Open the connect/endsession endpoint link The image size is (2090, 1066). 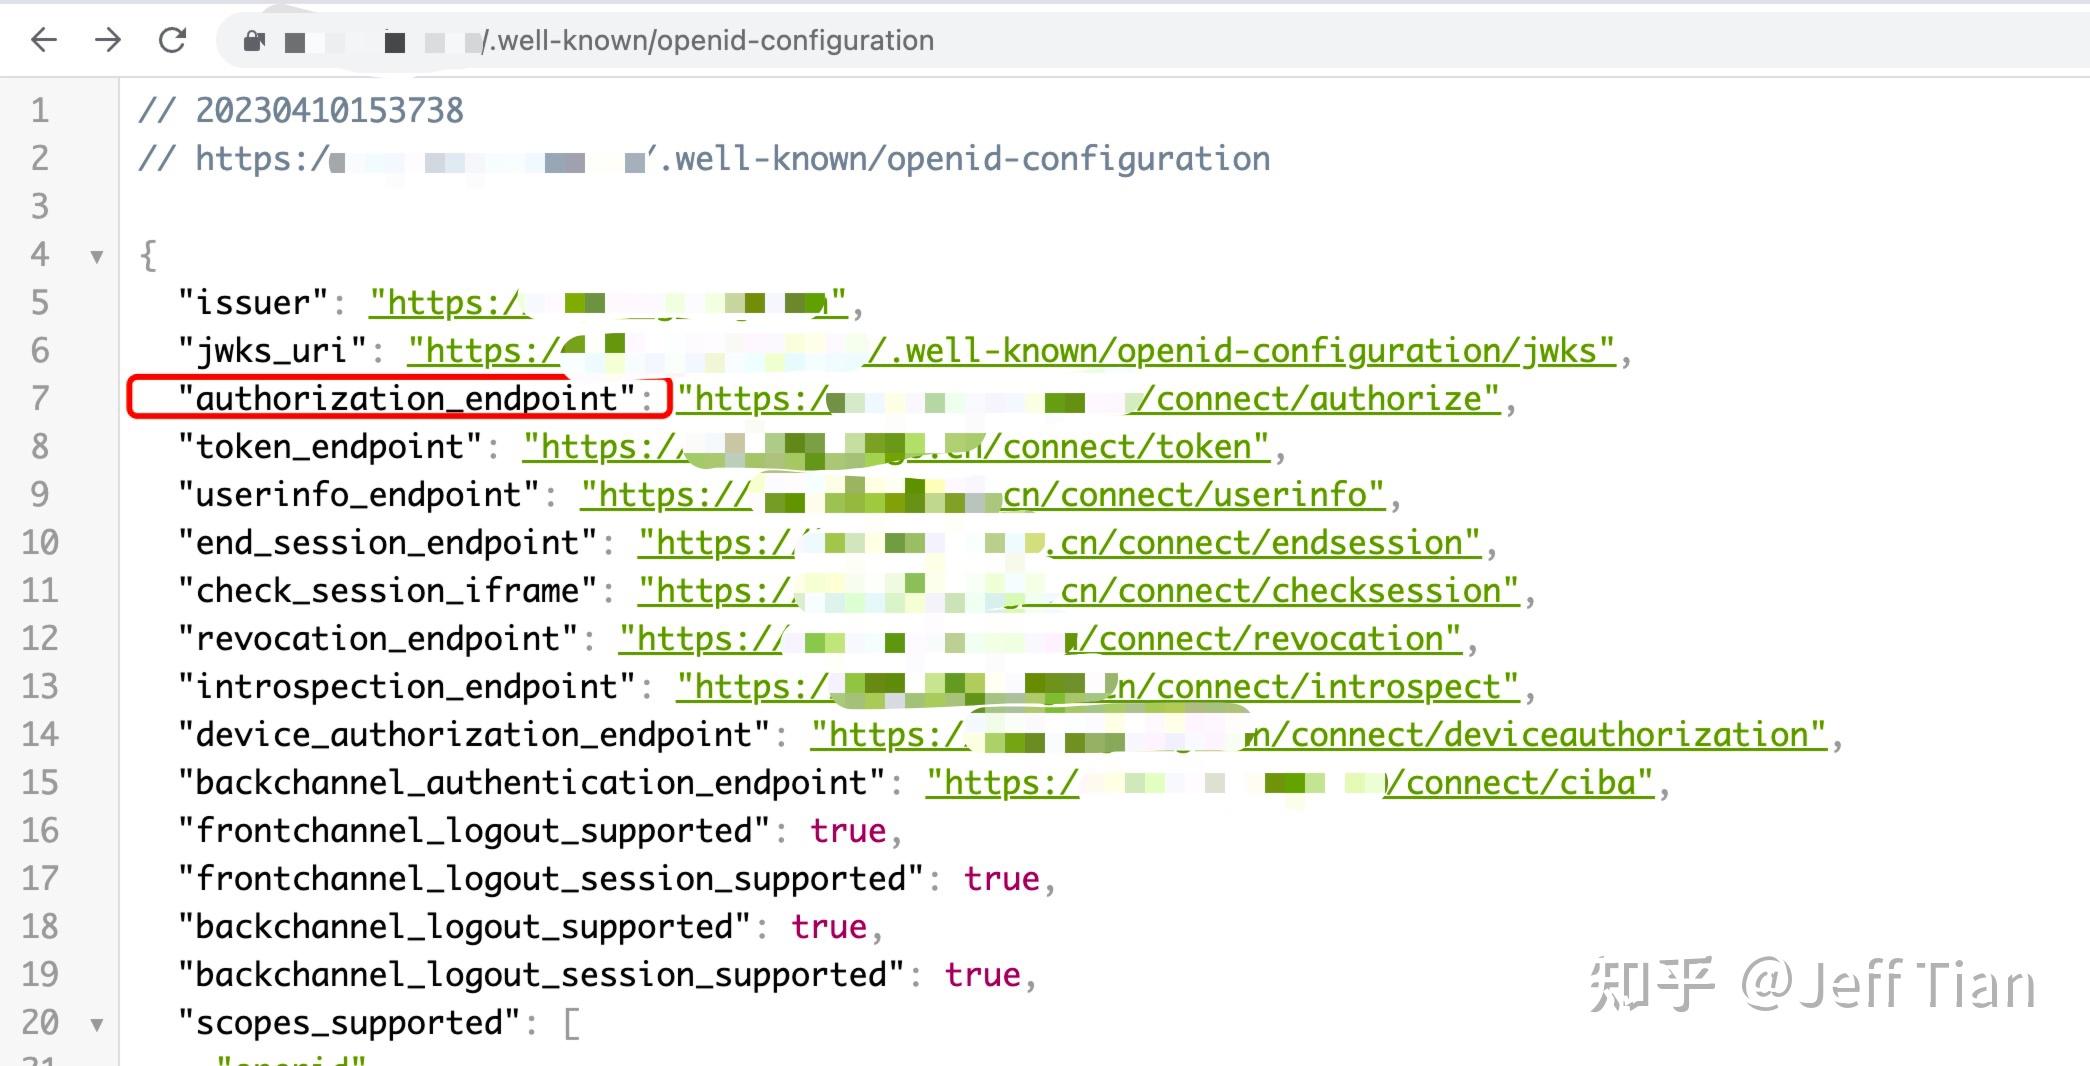pos(1060,542)
